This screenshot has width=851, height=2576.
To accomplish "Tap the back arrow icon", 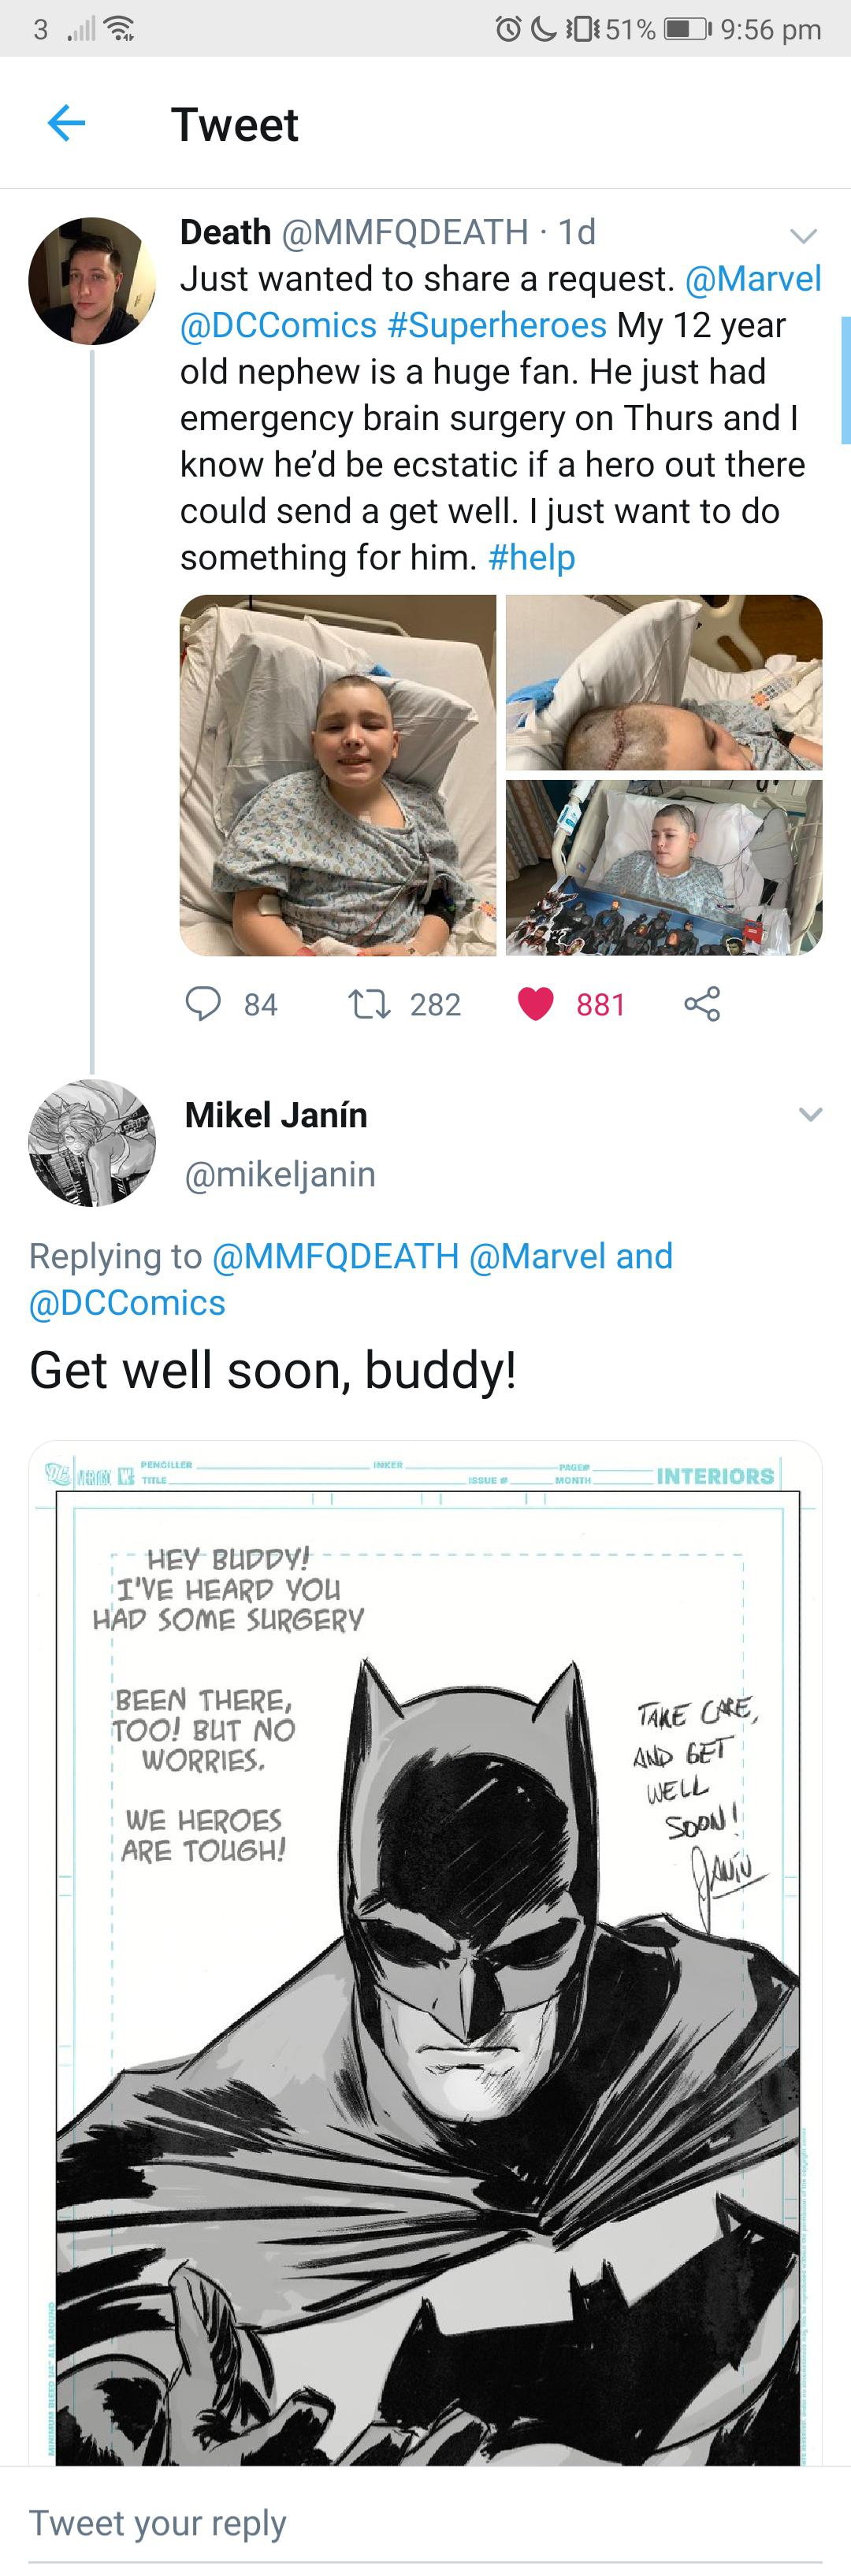I will coord(66,124).
